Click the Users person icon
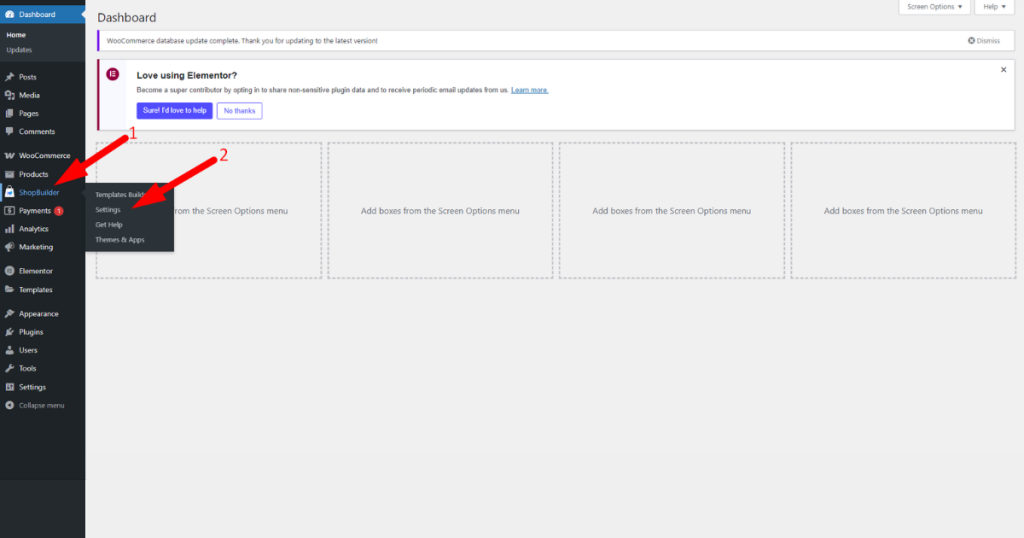The width and height of the screenshot is (1024, 538). (x=10, y=351)
